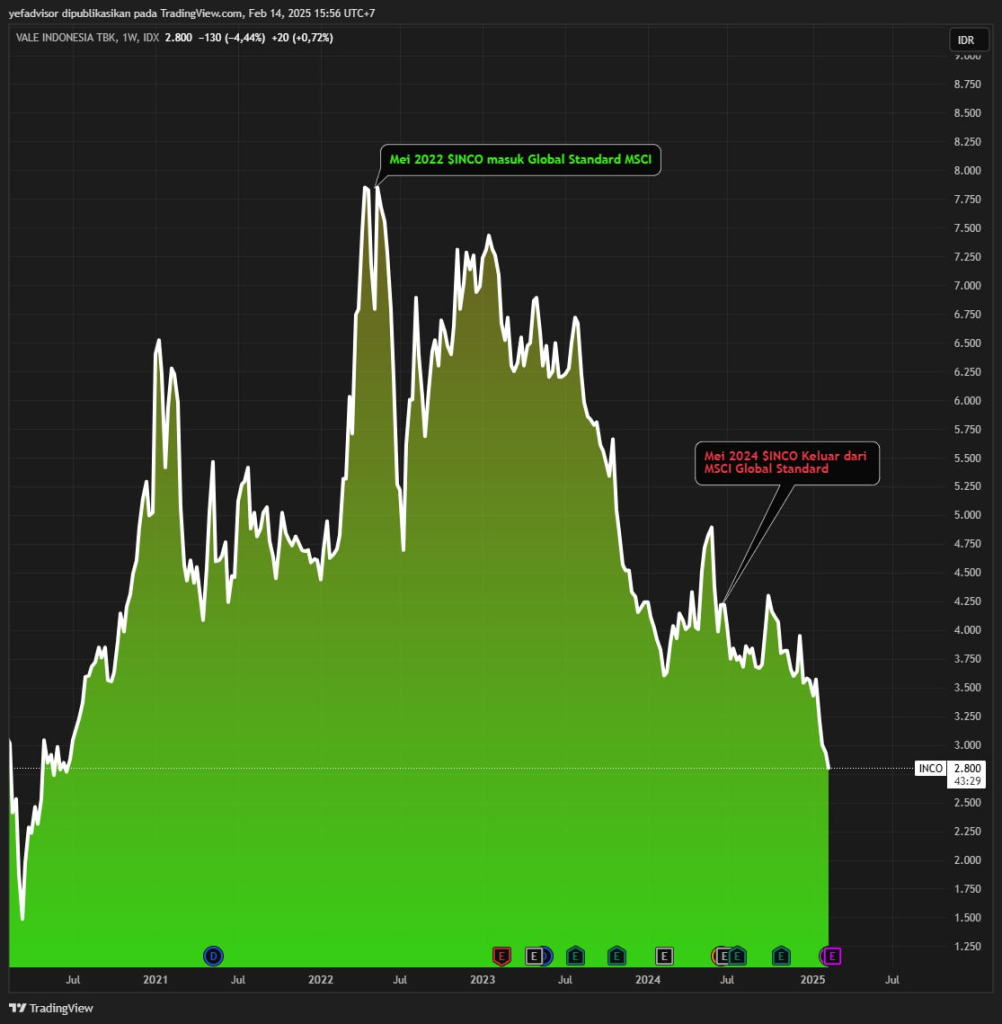Image resolution: width=1002 pixels, height=1024 pixels.
Task: Click the 4.250 price axis label
Action: pos(967,601)
